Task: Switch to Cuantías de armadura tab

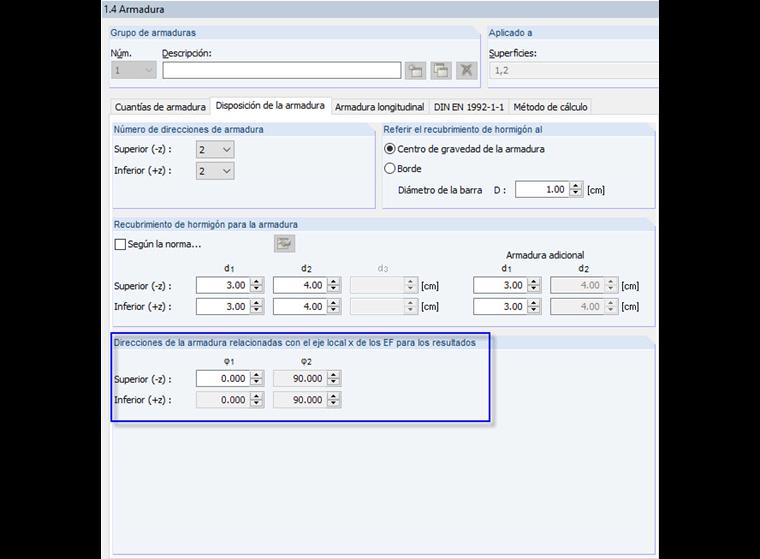Action: [160, 107]
